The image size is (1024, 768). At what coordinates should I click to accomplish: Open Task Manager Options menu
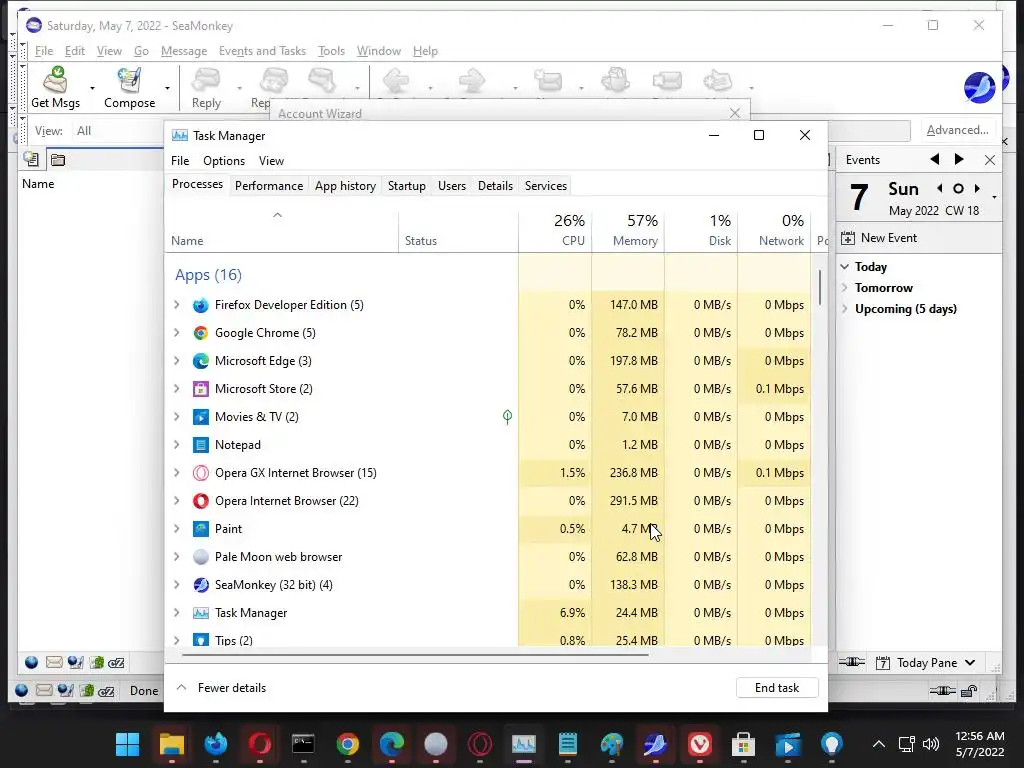(224, 161)
